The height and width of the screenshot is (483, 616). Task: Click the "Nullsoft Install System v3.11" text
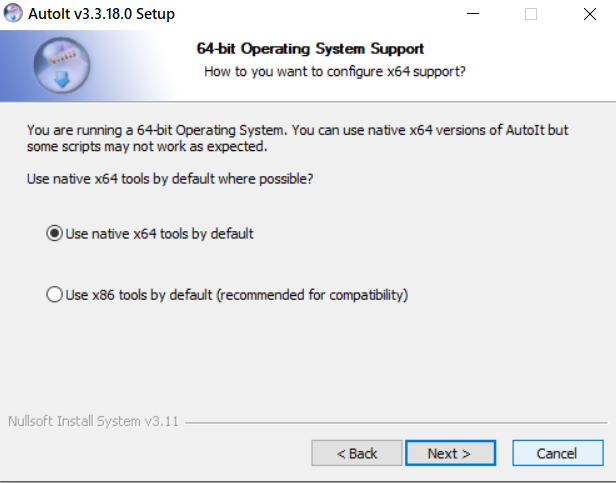(x=93, y=421)
